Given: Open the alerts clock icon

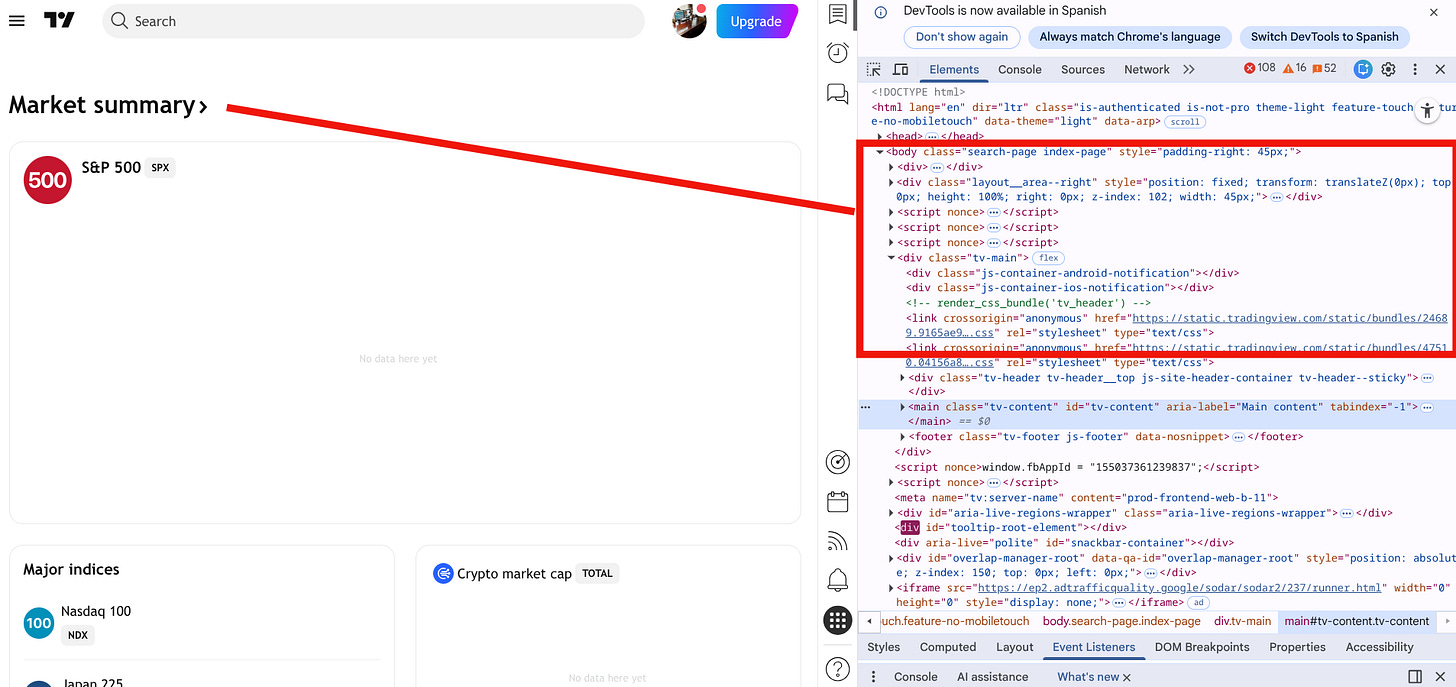Looking at the screenshot, I should (837, 53).
